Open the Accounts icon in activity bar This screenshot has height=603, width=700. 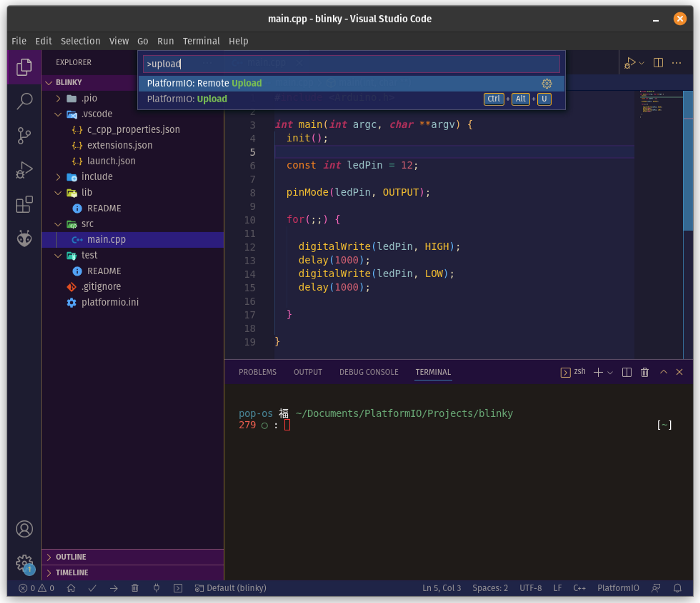(24, 529)
